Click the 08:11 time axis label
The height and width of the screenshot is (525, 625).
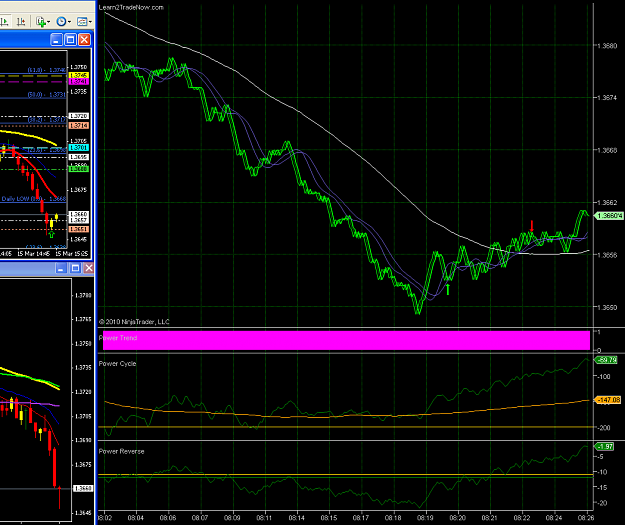264,518
